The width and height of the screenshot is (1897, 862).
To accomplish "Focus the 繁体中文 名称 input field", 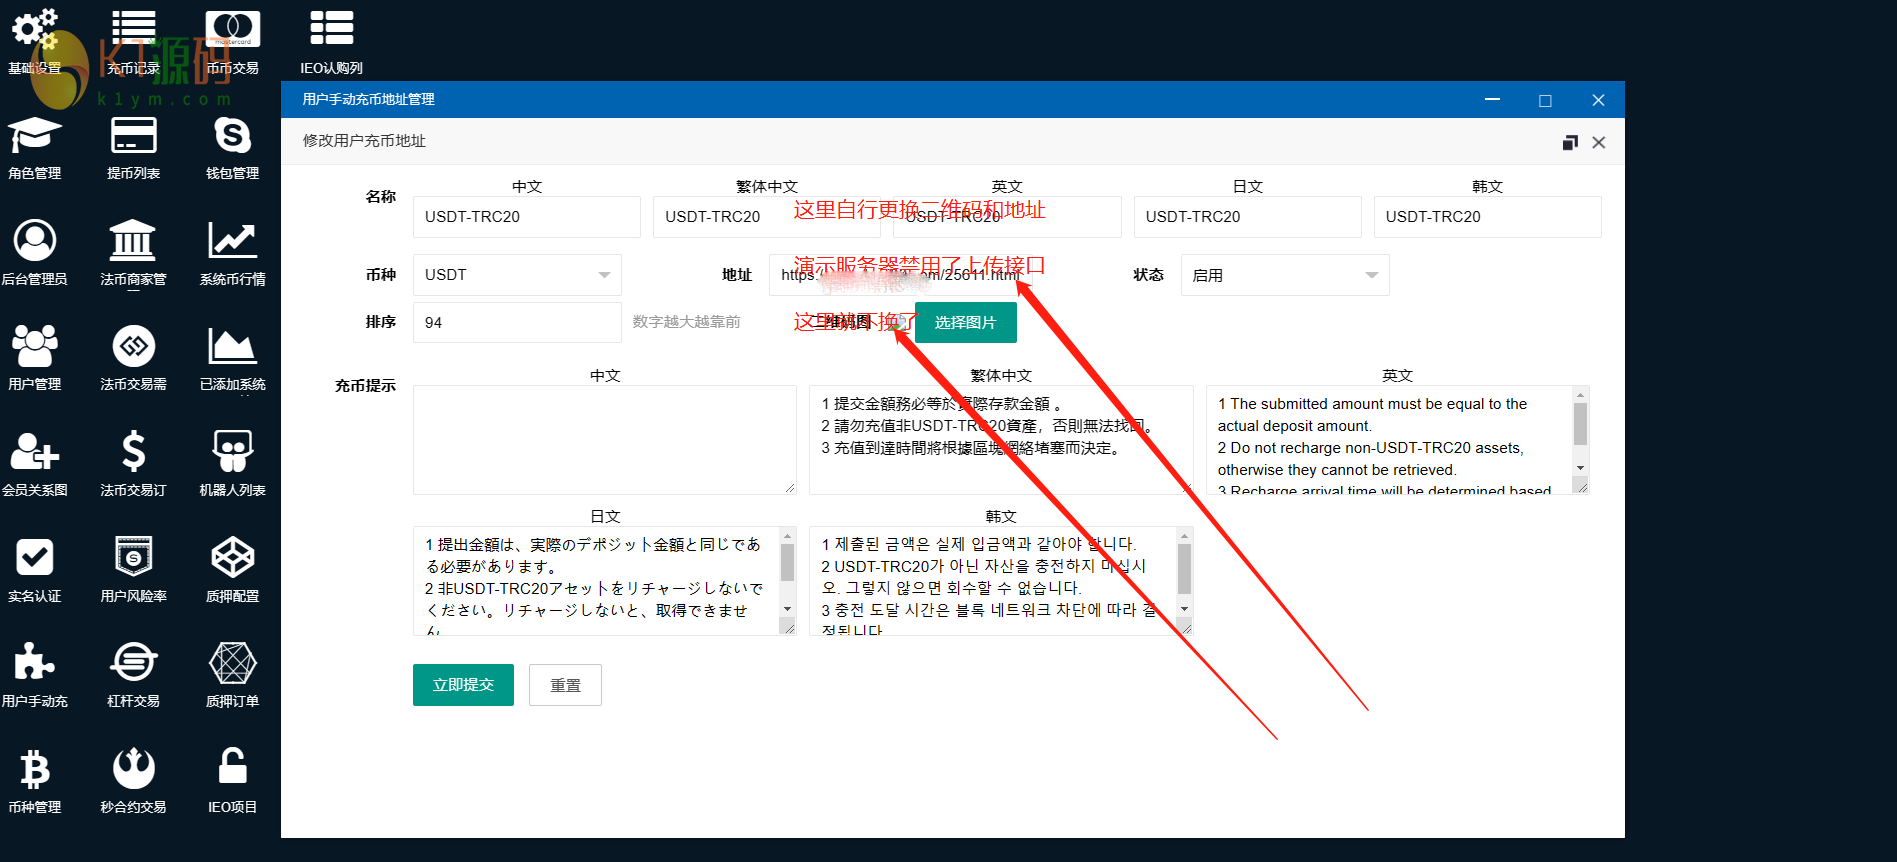I will pyautogui.click(x=767, y=217).
